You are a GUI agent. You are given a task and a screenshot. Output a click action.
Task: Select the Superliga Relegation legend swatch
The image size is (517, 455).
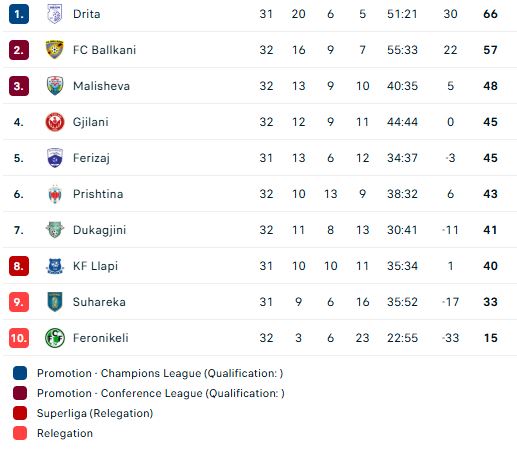tap(20, 413)
